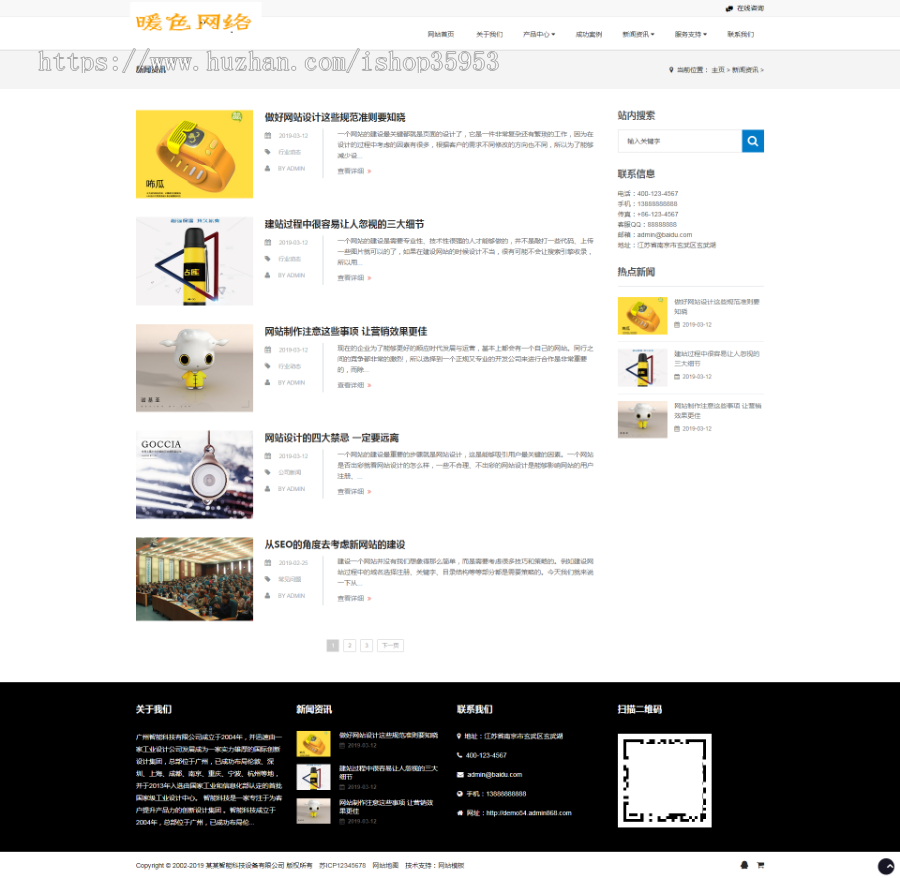Image resolution: width=900 pixels, height=878 pixels.
Task: Click the blue search magnifier icon
Action: pos(753,141)
